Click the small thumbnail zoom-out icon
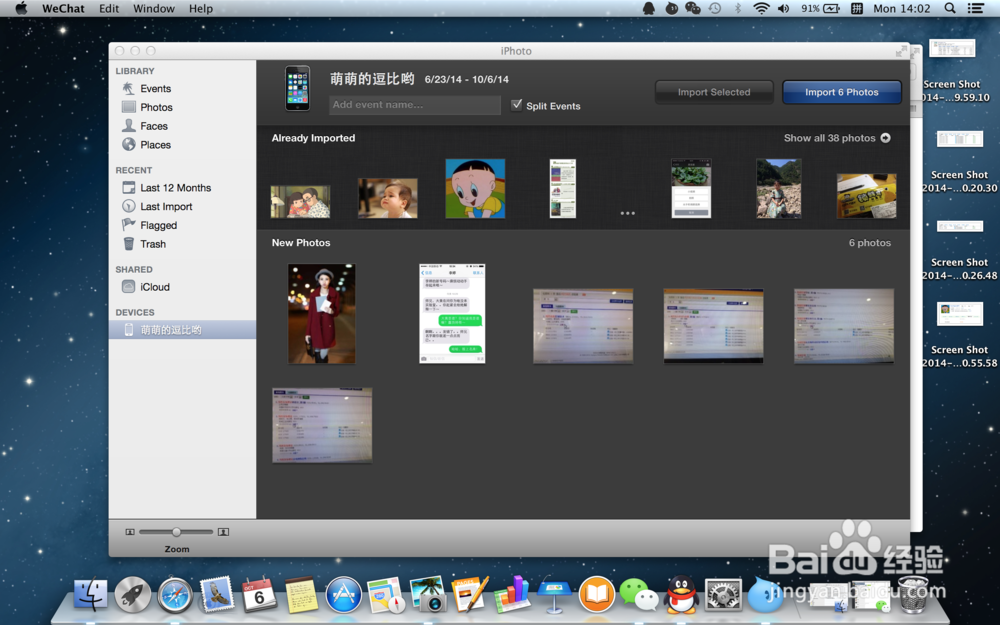The image size is (1000, 625). 130,532
